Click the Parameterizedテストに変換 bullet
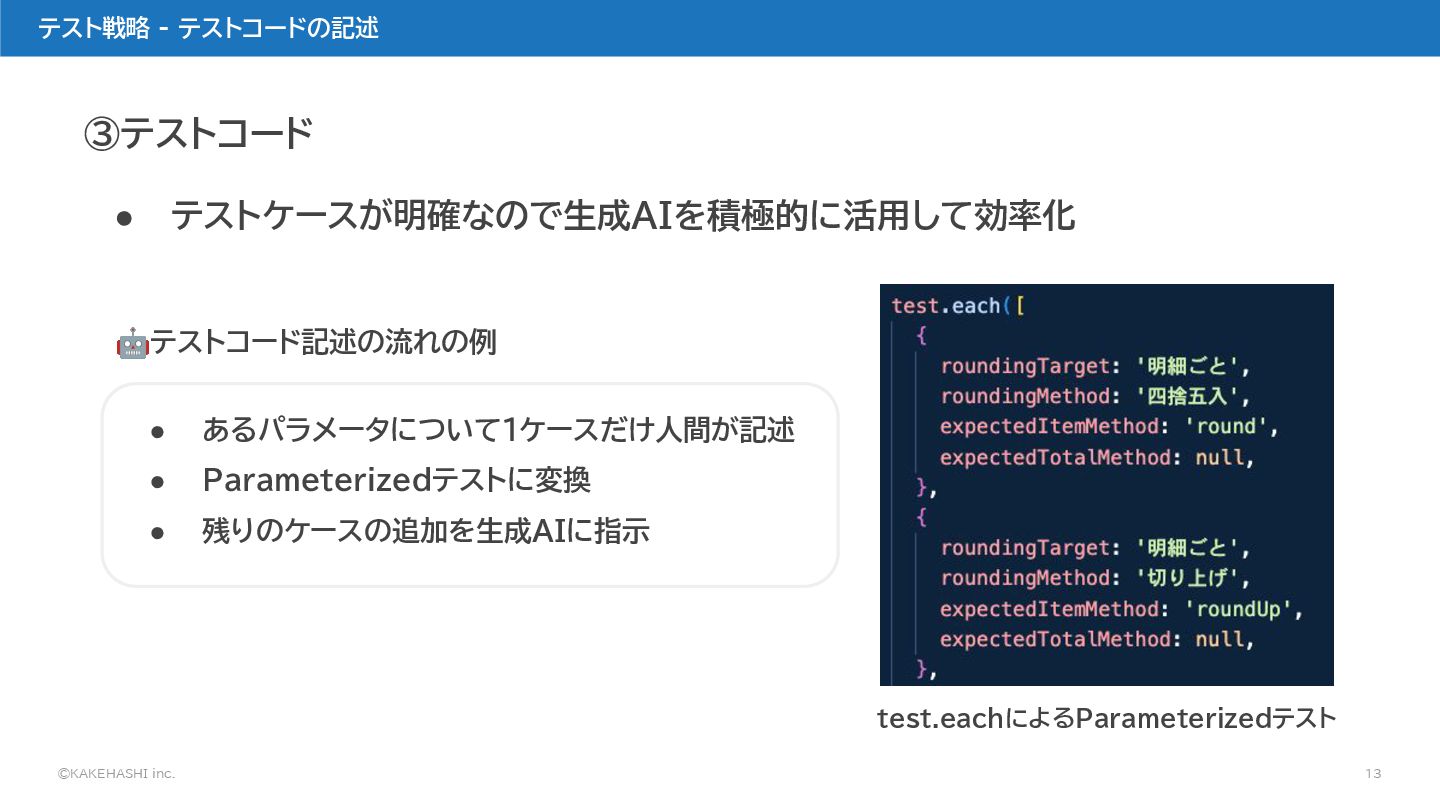Image resolution: width=1440 pixels, height=810 pixels. point(396,480)
